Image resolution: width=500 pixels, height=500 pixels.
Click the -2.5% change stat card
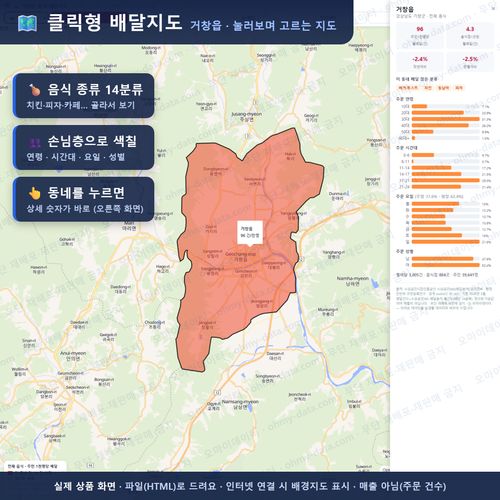pyautogui.click(x=470, y=62)
